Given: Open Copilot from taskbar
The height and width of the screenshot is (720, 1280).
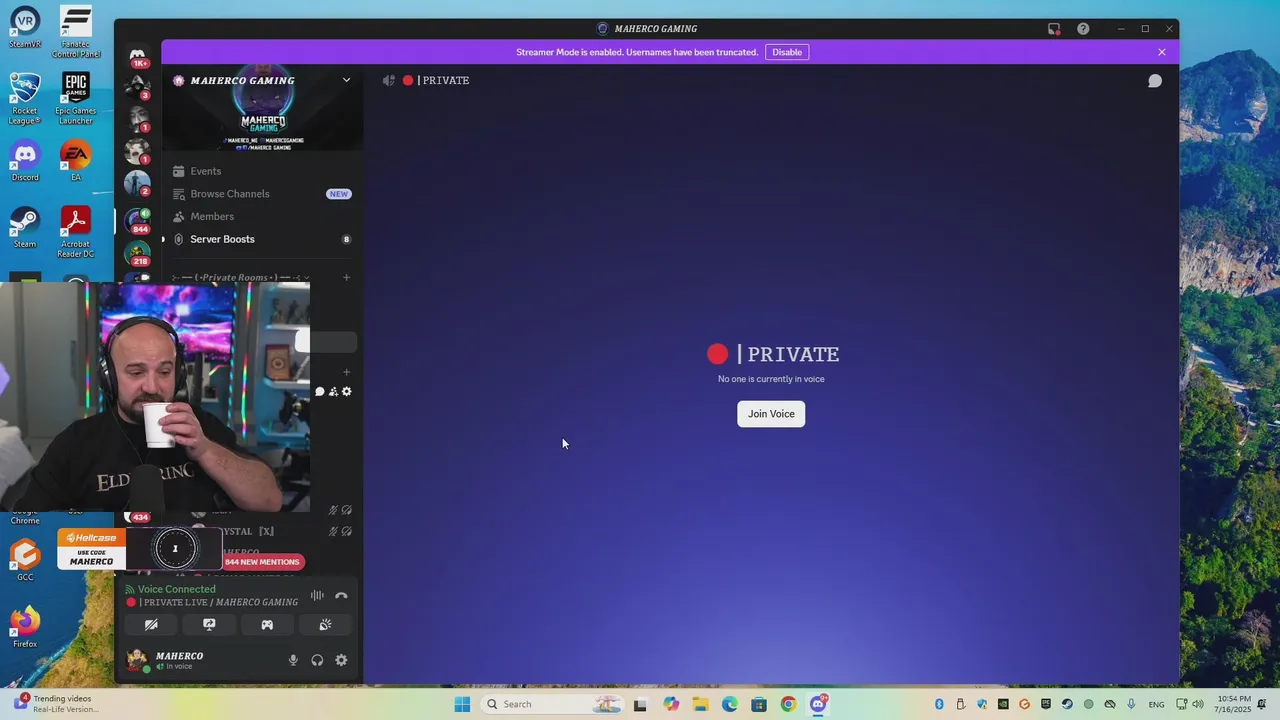Looking at the screenshot, I should click(x=670, y=704).
